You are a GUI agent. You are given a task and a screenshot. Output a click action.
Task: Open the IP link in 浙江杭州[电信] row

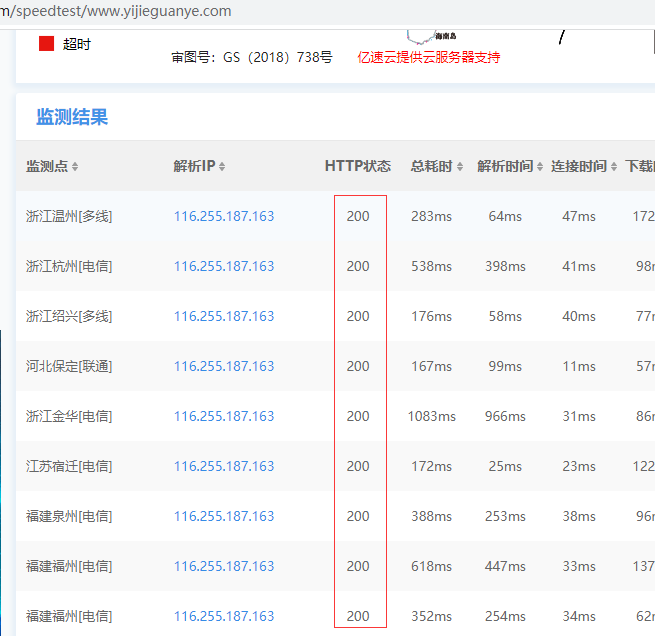click(x=224, y=266)
